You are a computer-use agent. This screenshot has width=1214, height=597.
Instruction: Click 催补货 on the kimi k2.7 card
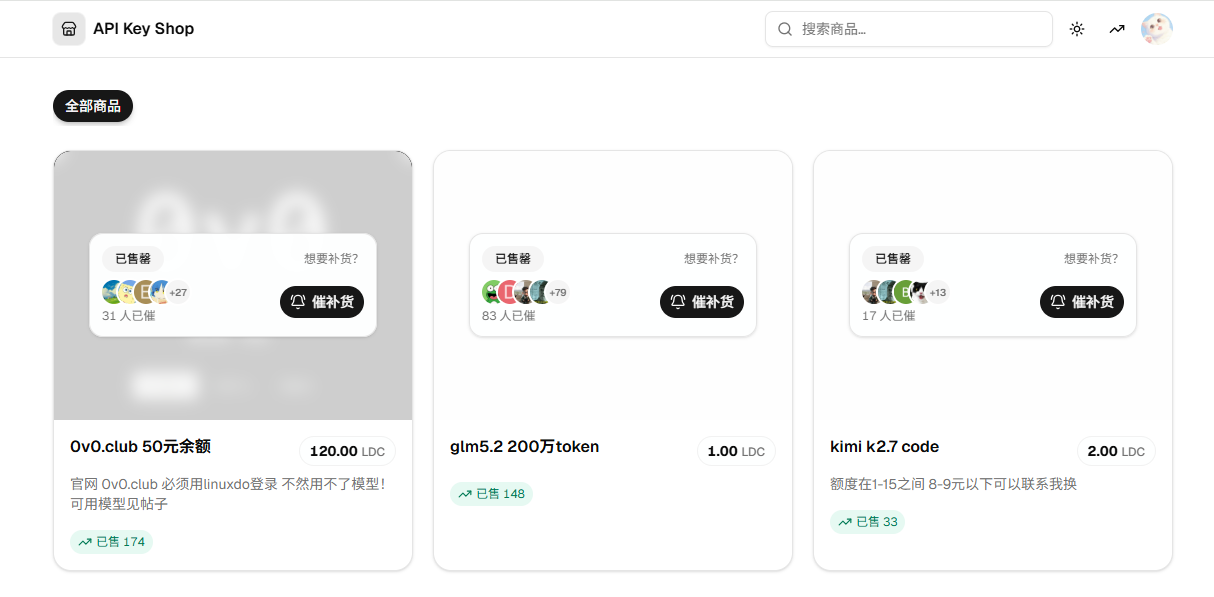tap(1082, 302)
